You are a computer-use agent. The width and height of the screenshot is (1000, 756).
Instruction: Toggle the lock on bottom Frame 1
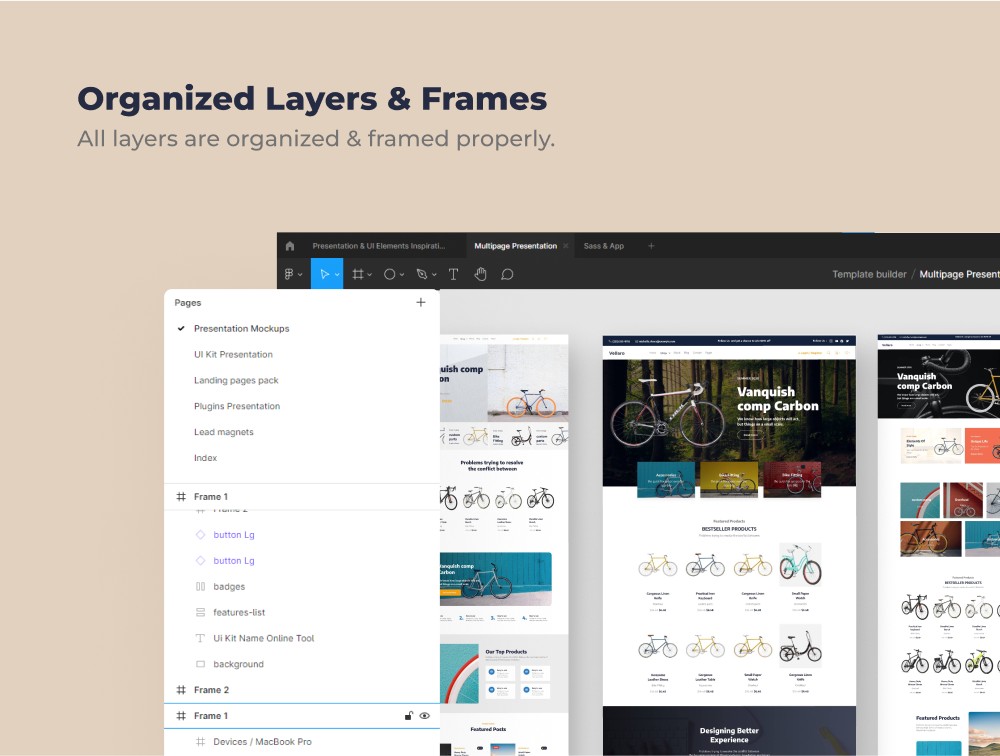[409, 716]
